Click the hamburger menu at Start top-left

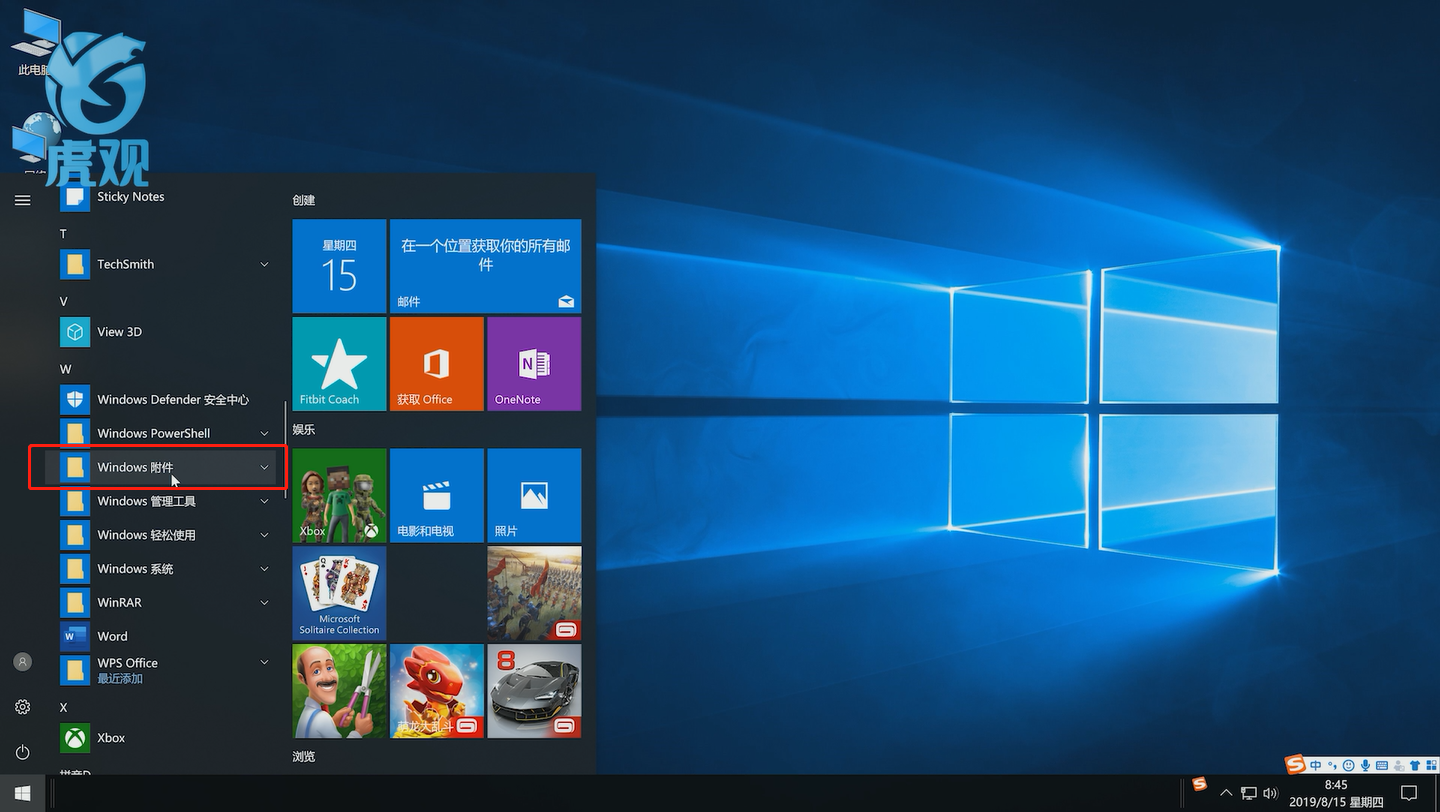(22, 200)
